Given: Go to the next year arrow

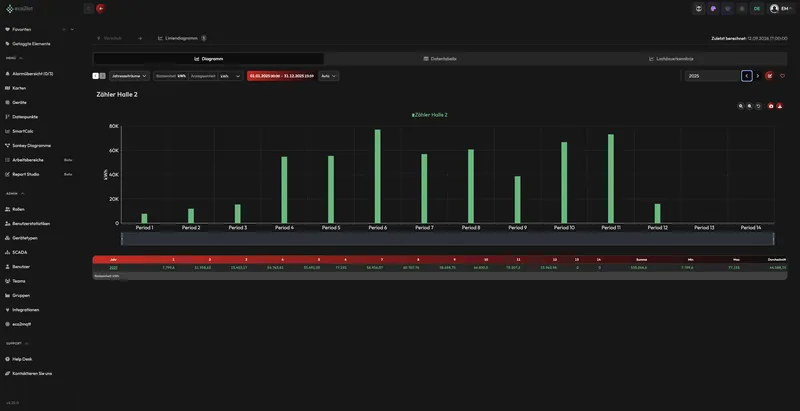Looking at the screenshot, I should [758, 76].
